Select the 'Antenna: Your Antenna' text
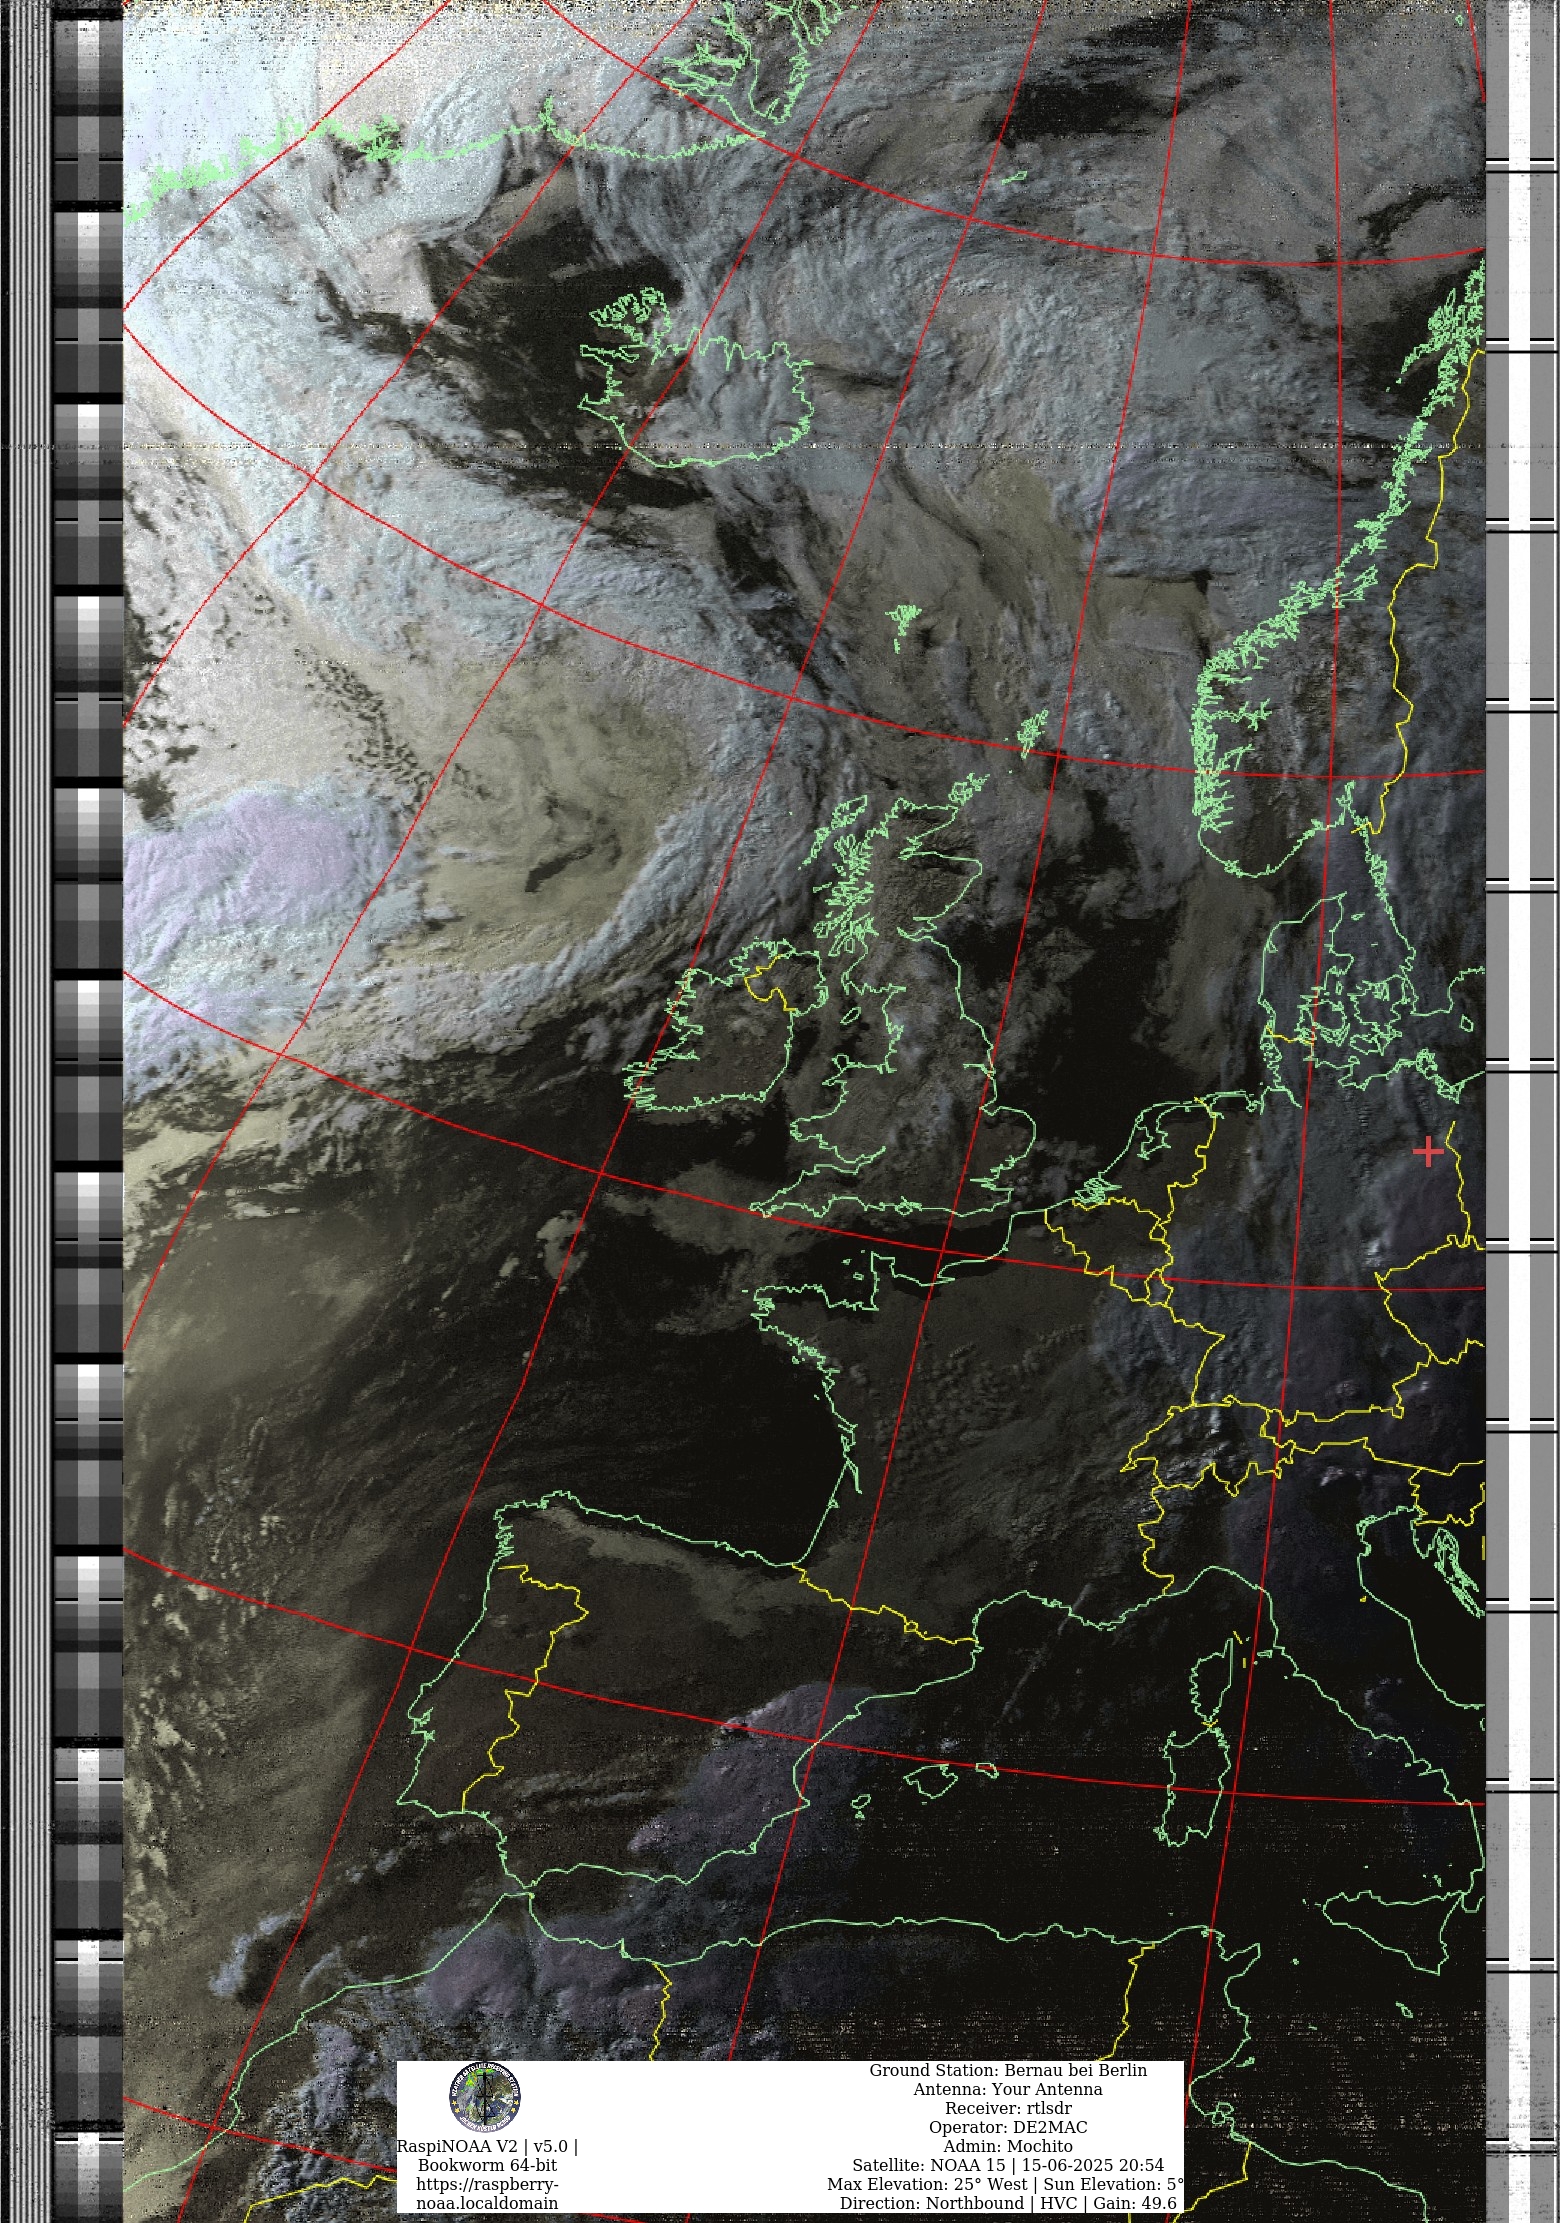This screenshot has width=1560, height=2223. pos(1008,2089)
